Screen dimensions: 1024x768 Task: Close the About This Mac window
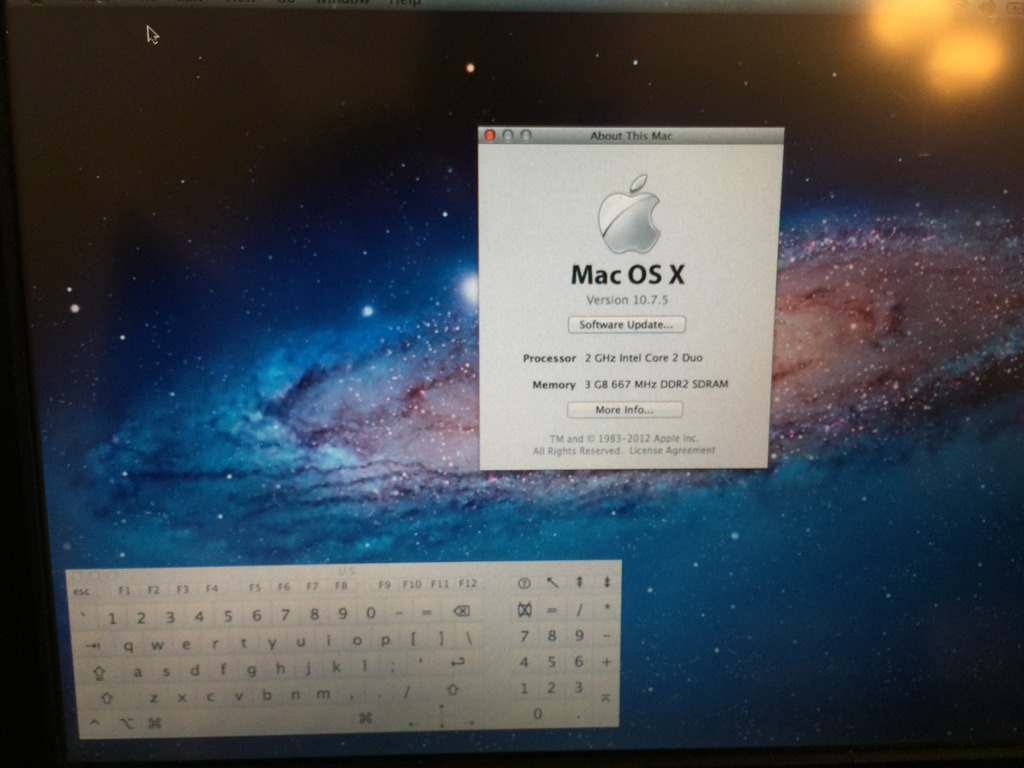(489, 135)
